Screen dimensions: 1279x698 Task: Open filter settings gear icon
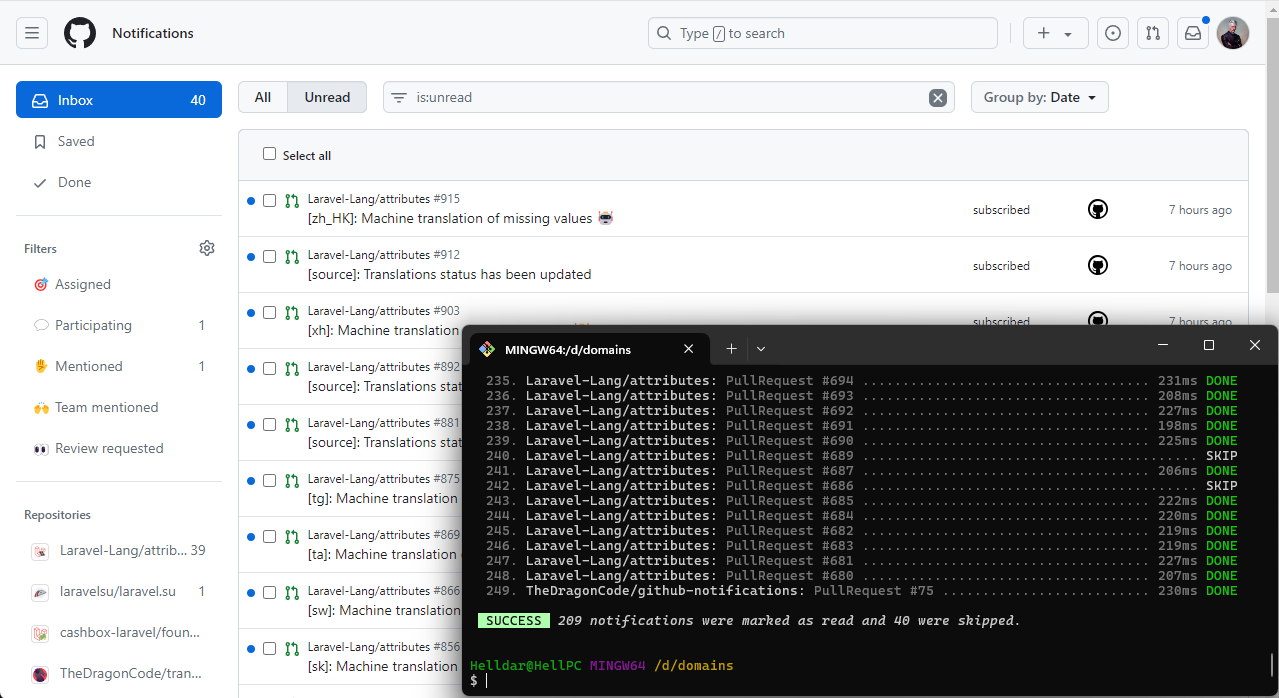pyautogui.click(x=207, y=248)
